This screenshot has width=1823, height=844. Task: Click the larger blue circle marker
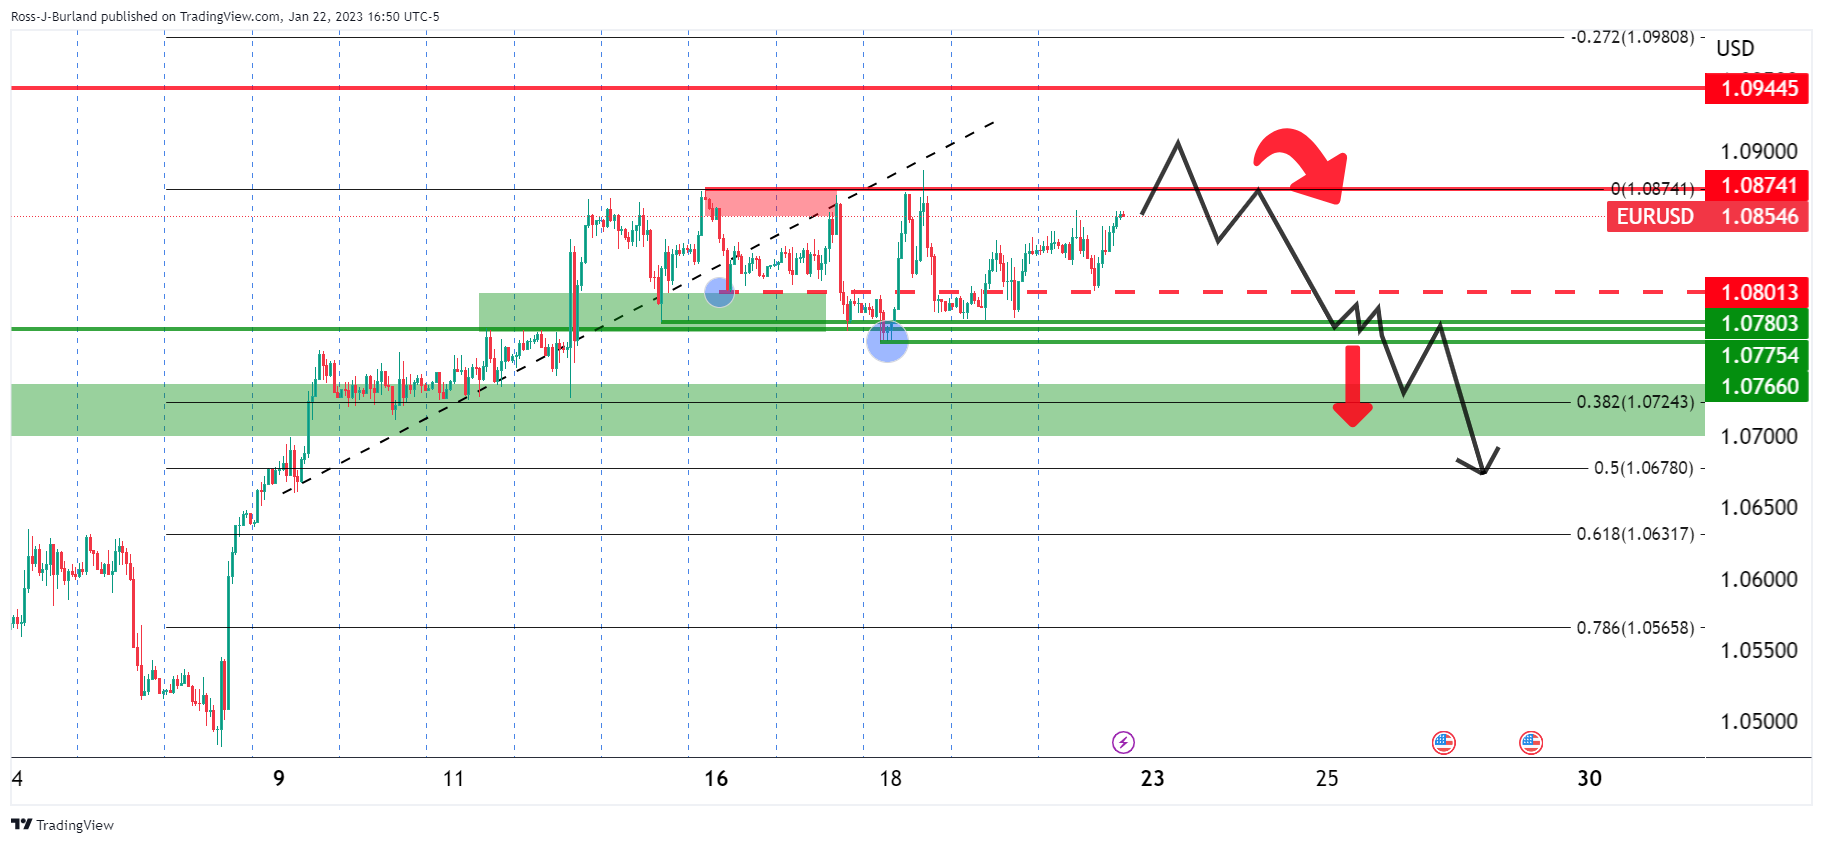[887, 341]
